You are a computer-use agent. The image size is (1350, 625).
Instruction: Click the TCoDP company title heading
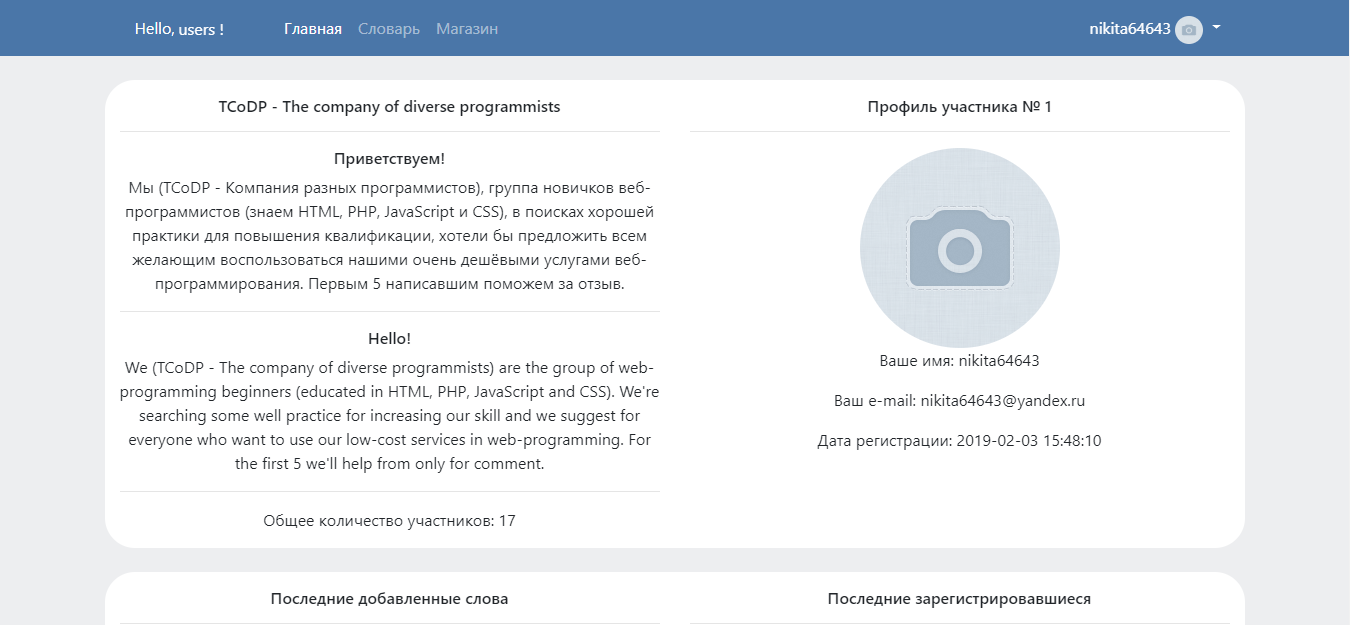(389, 107)
